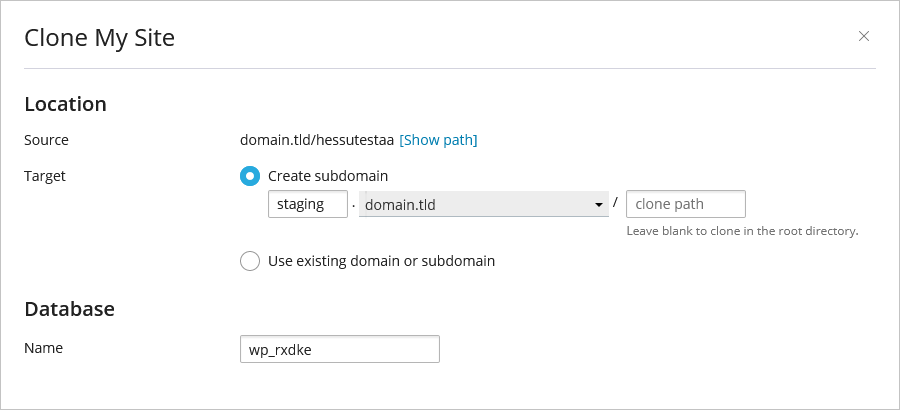The width and height of the screenshot is (900, 410).
Task: Select the Create subdomain radio button
Action: [x=250, y=176]
